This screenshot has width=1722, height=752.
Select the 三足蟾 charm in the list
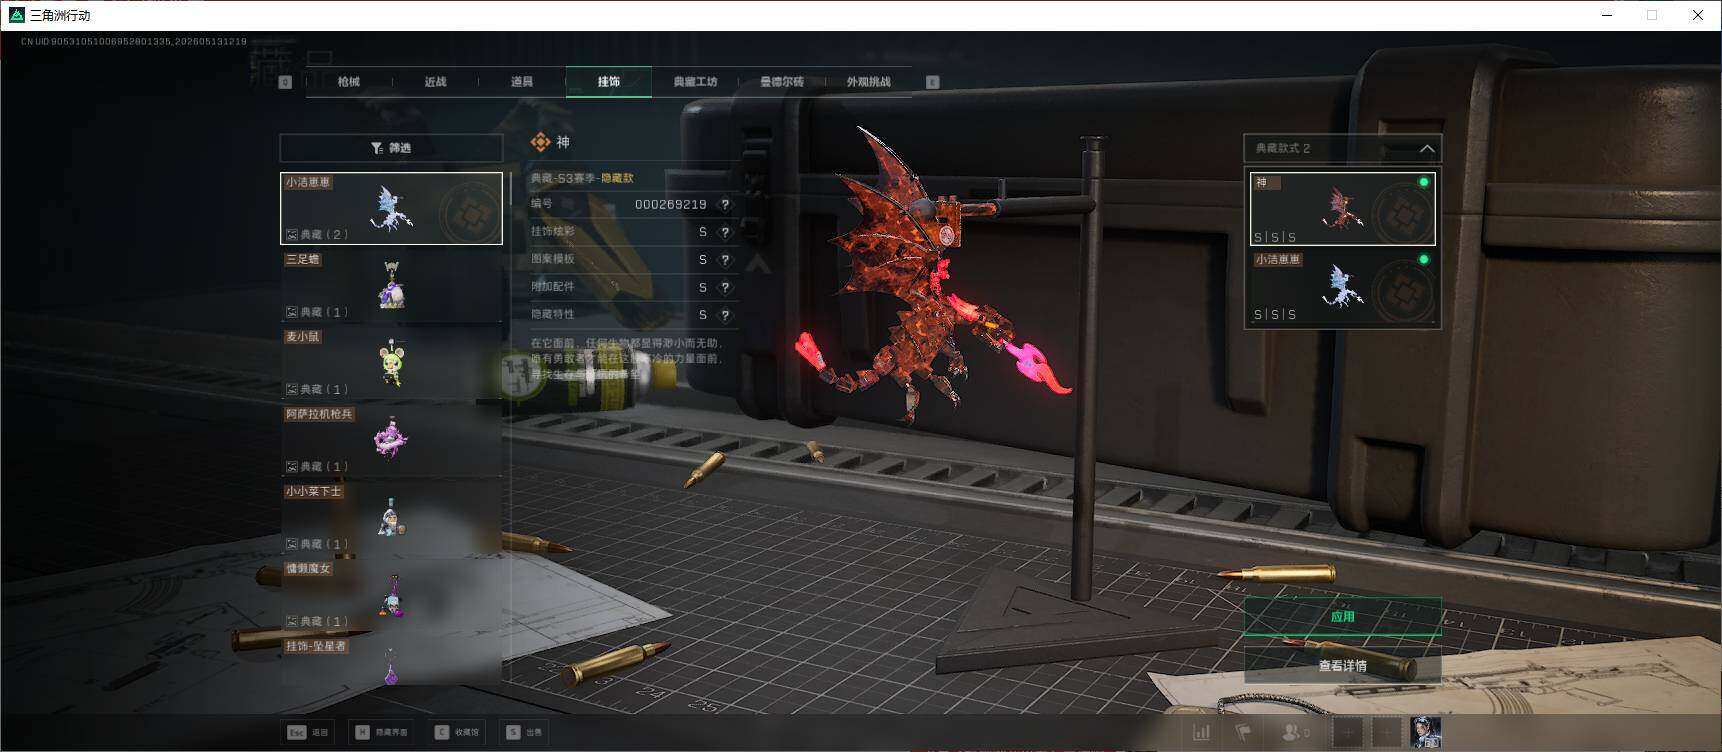[391, 285]
